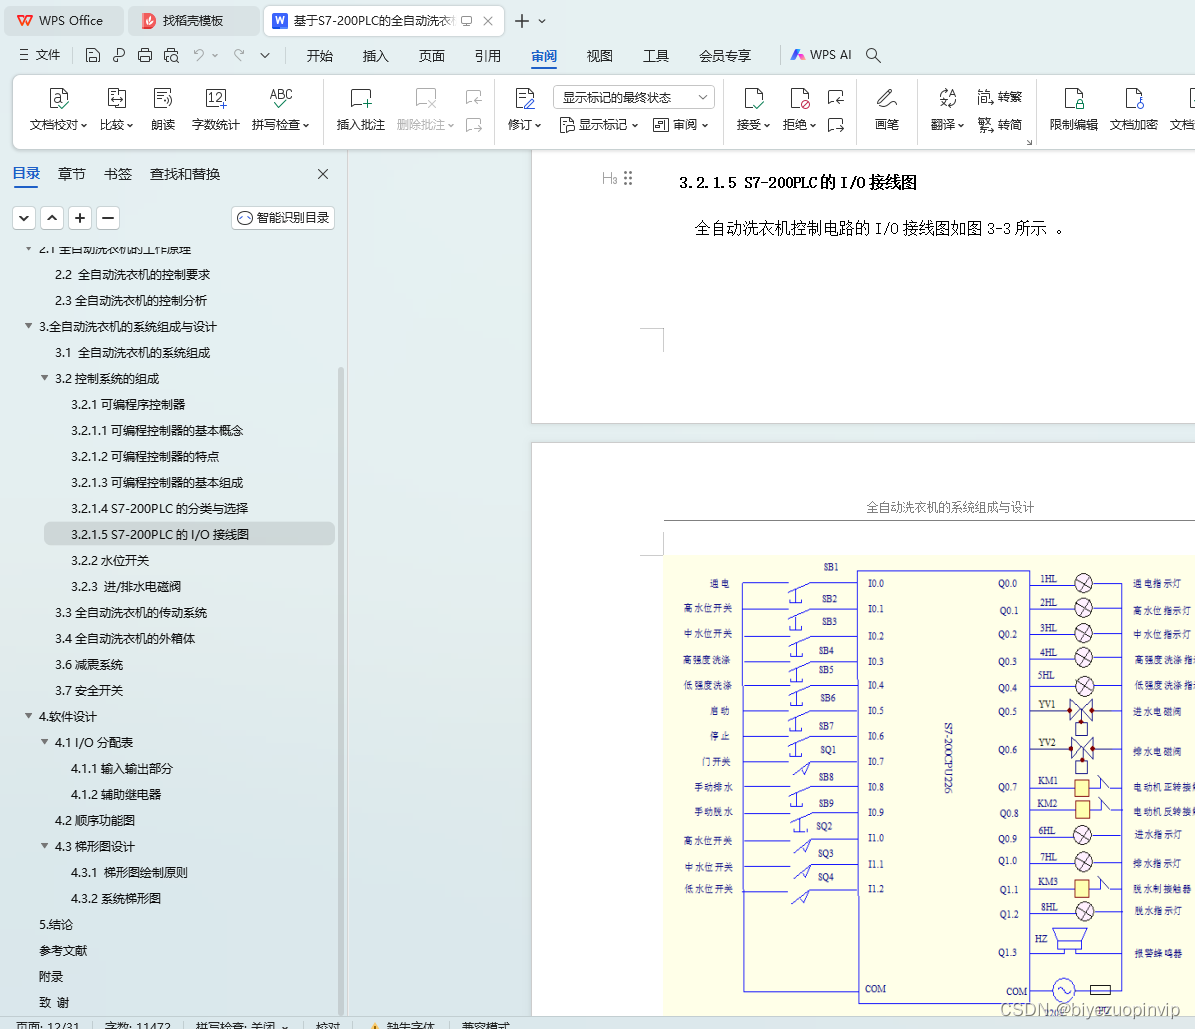Open the 文件 menu
The image size is (1195, 1029).
pyautogui.click(x=40, y=55)
